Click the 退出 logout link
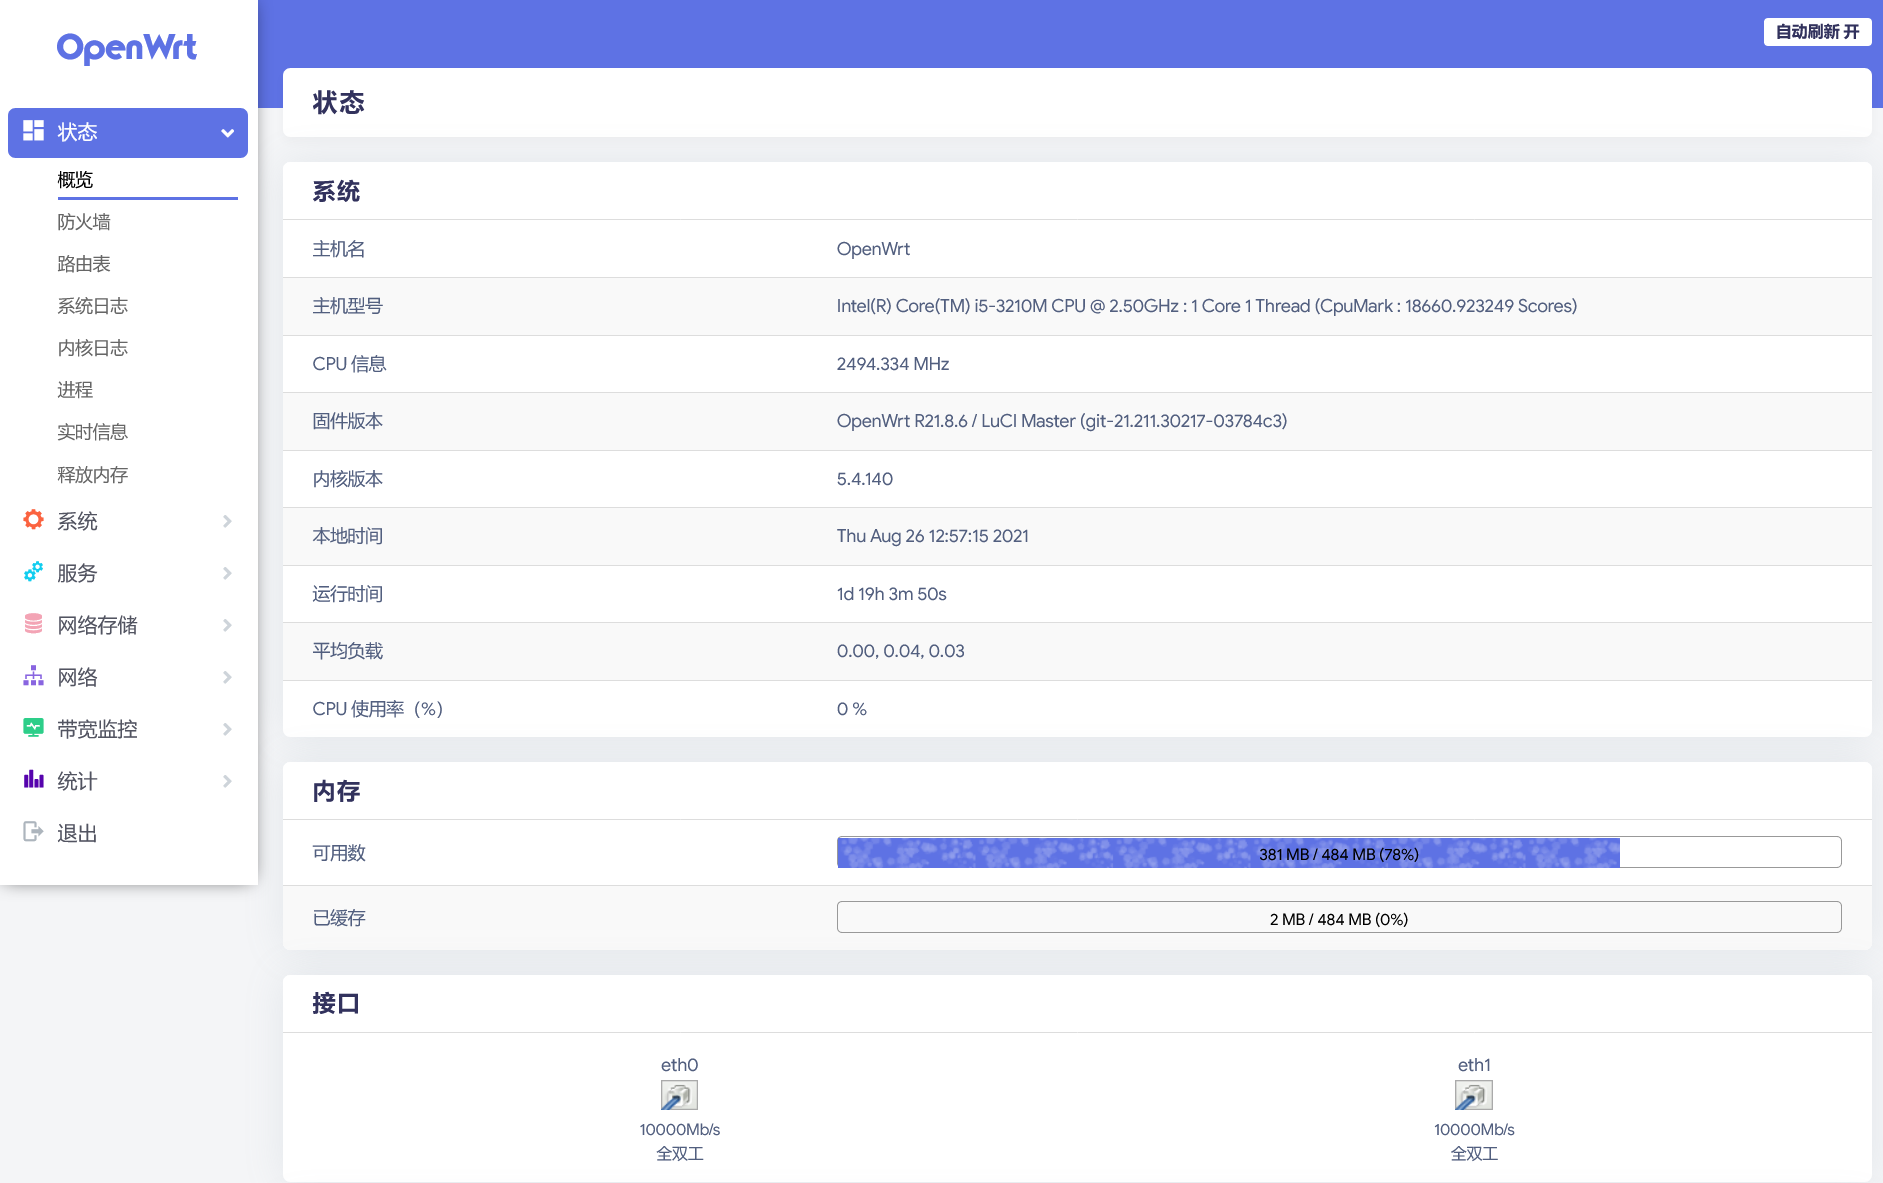The width and height of the screenshot is (1883, 1183). (77, 833)
